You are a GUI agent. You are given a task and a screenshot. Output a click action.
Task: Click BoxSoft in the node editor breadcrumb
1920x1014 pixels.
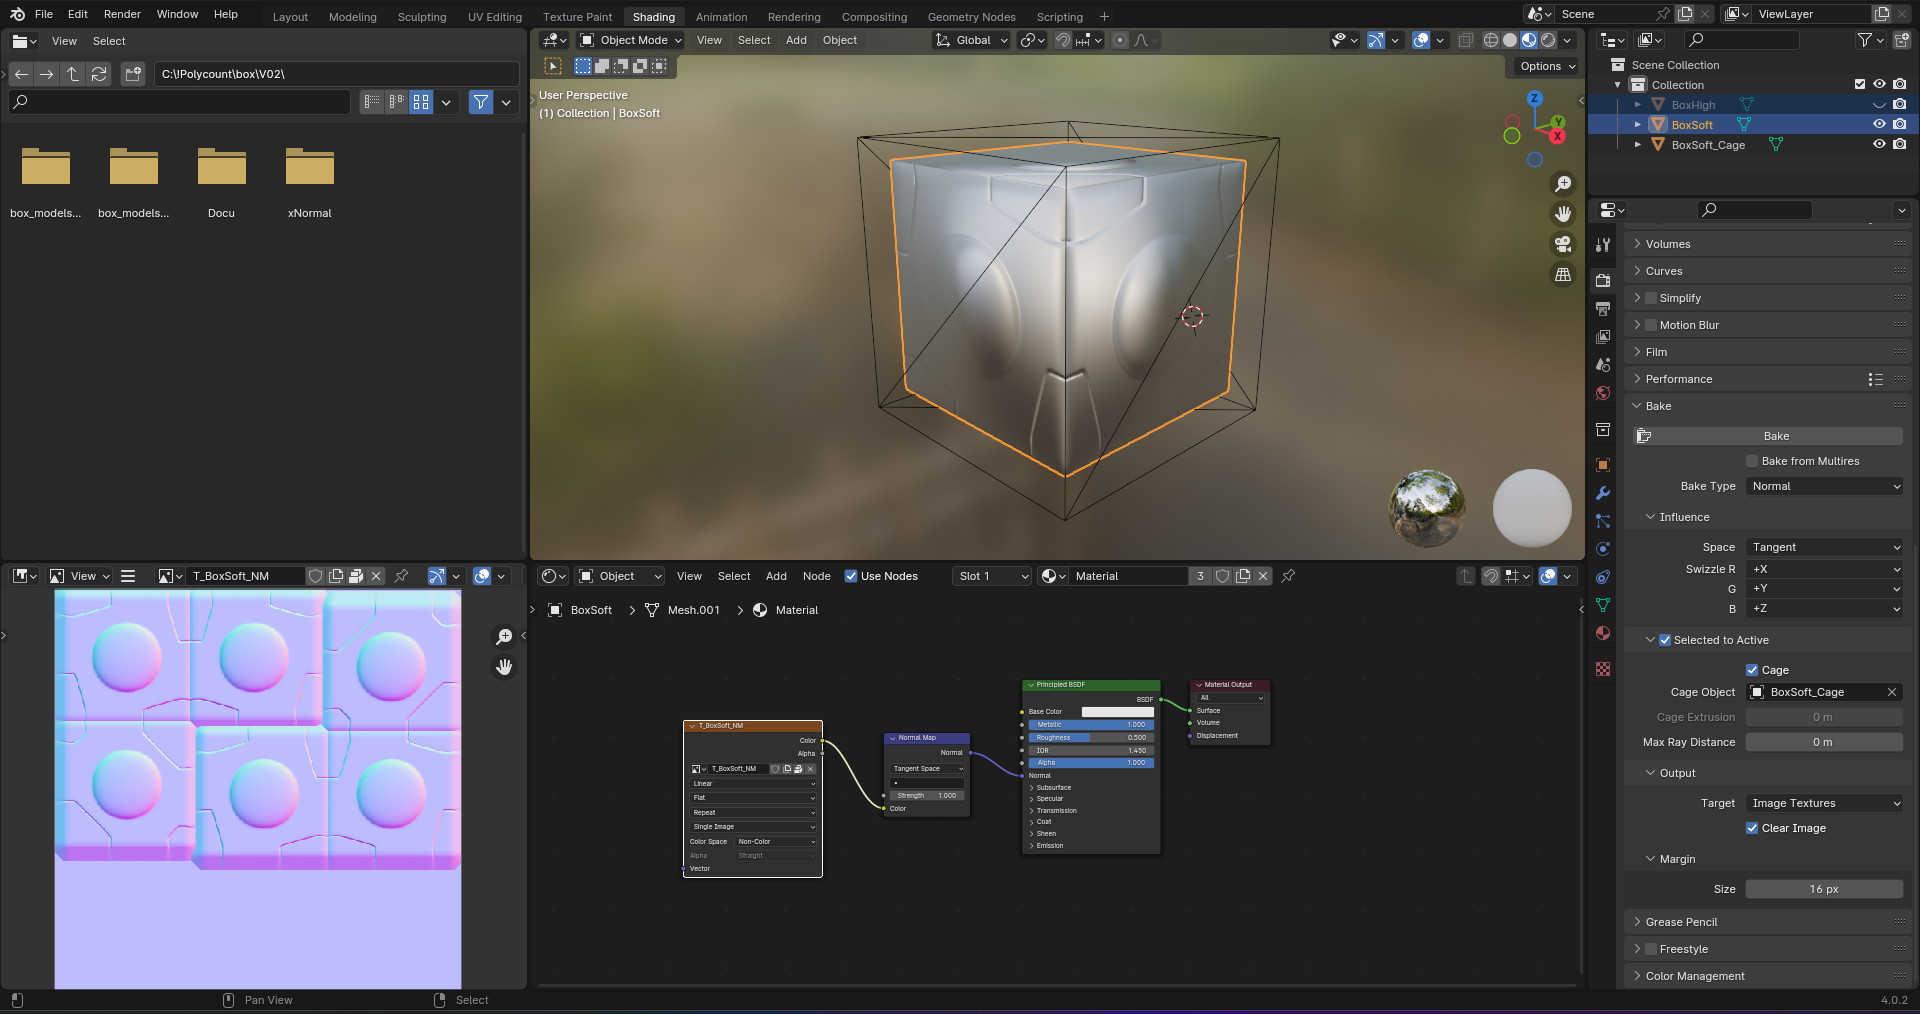[591, 610]
